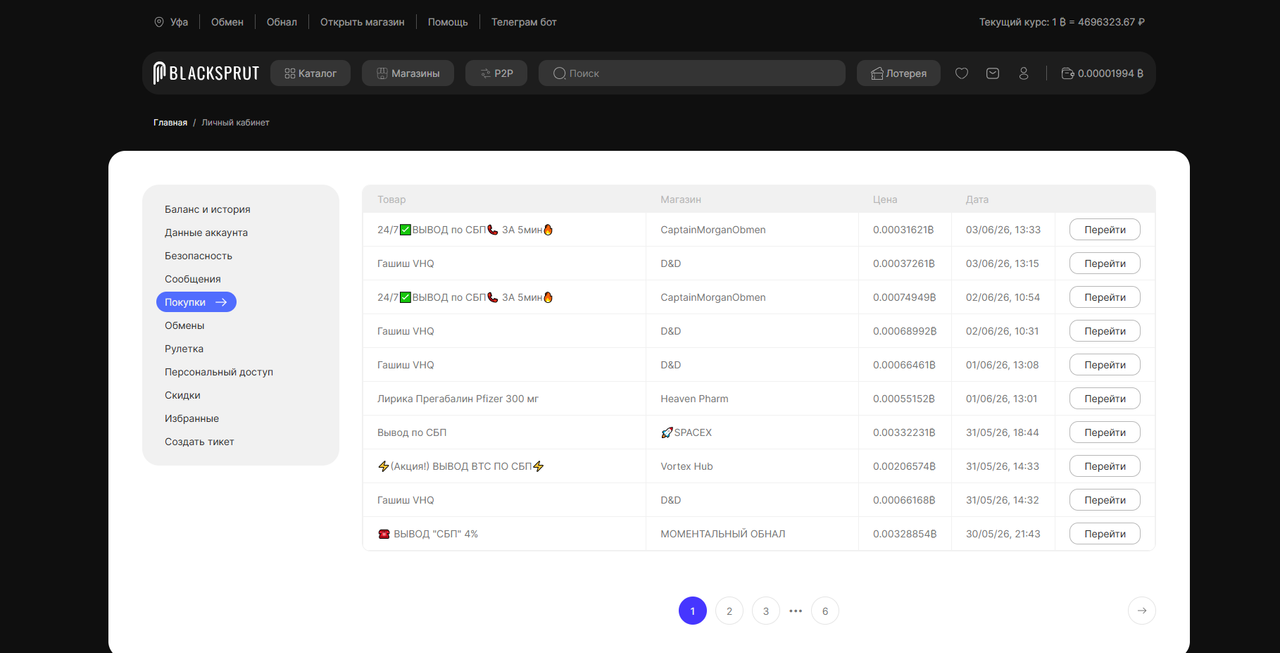The width and height of the screenshot is (1280, 653).
Task: Click the wallet balance 0.00001994 B
Action: (x=1102, y=73)
